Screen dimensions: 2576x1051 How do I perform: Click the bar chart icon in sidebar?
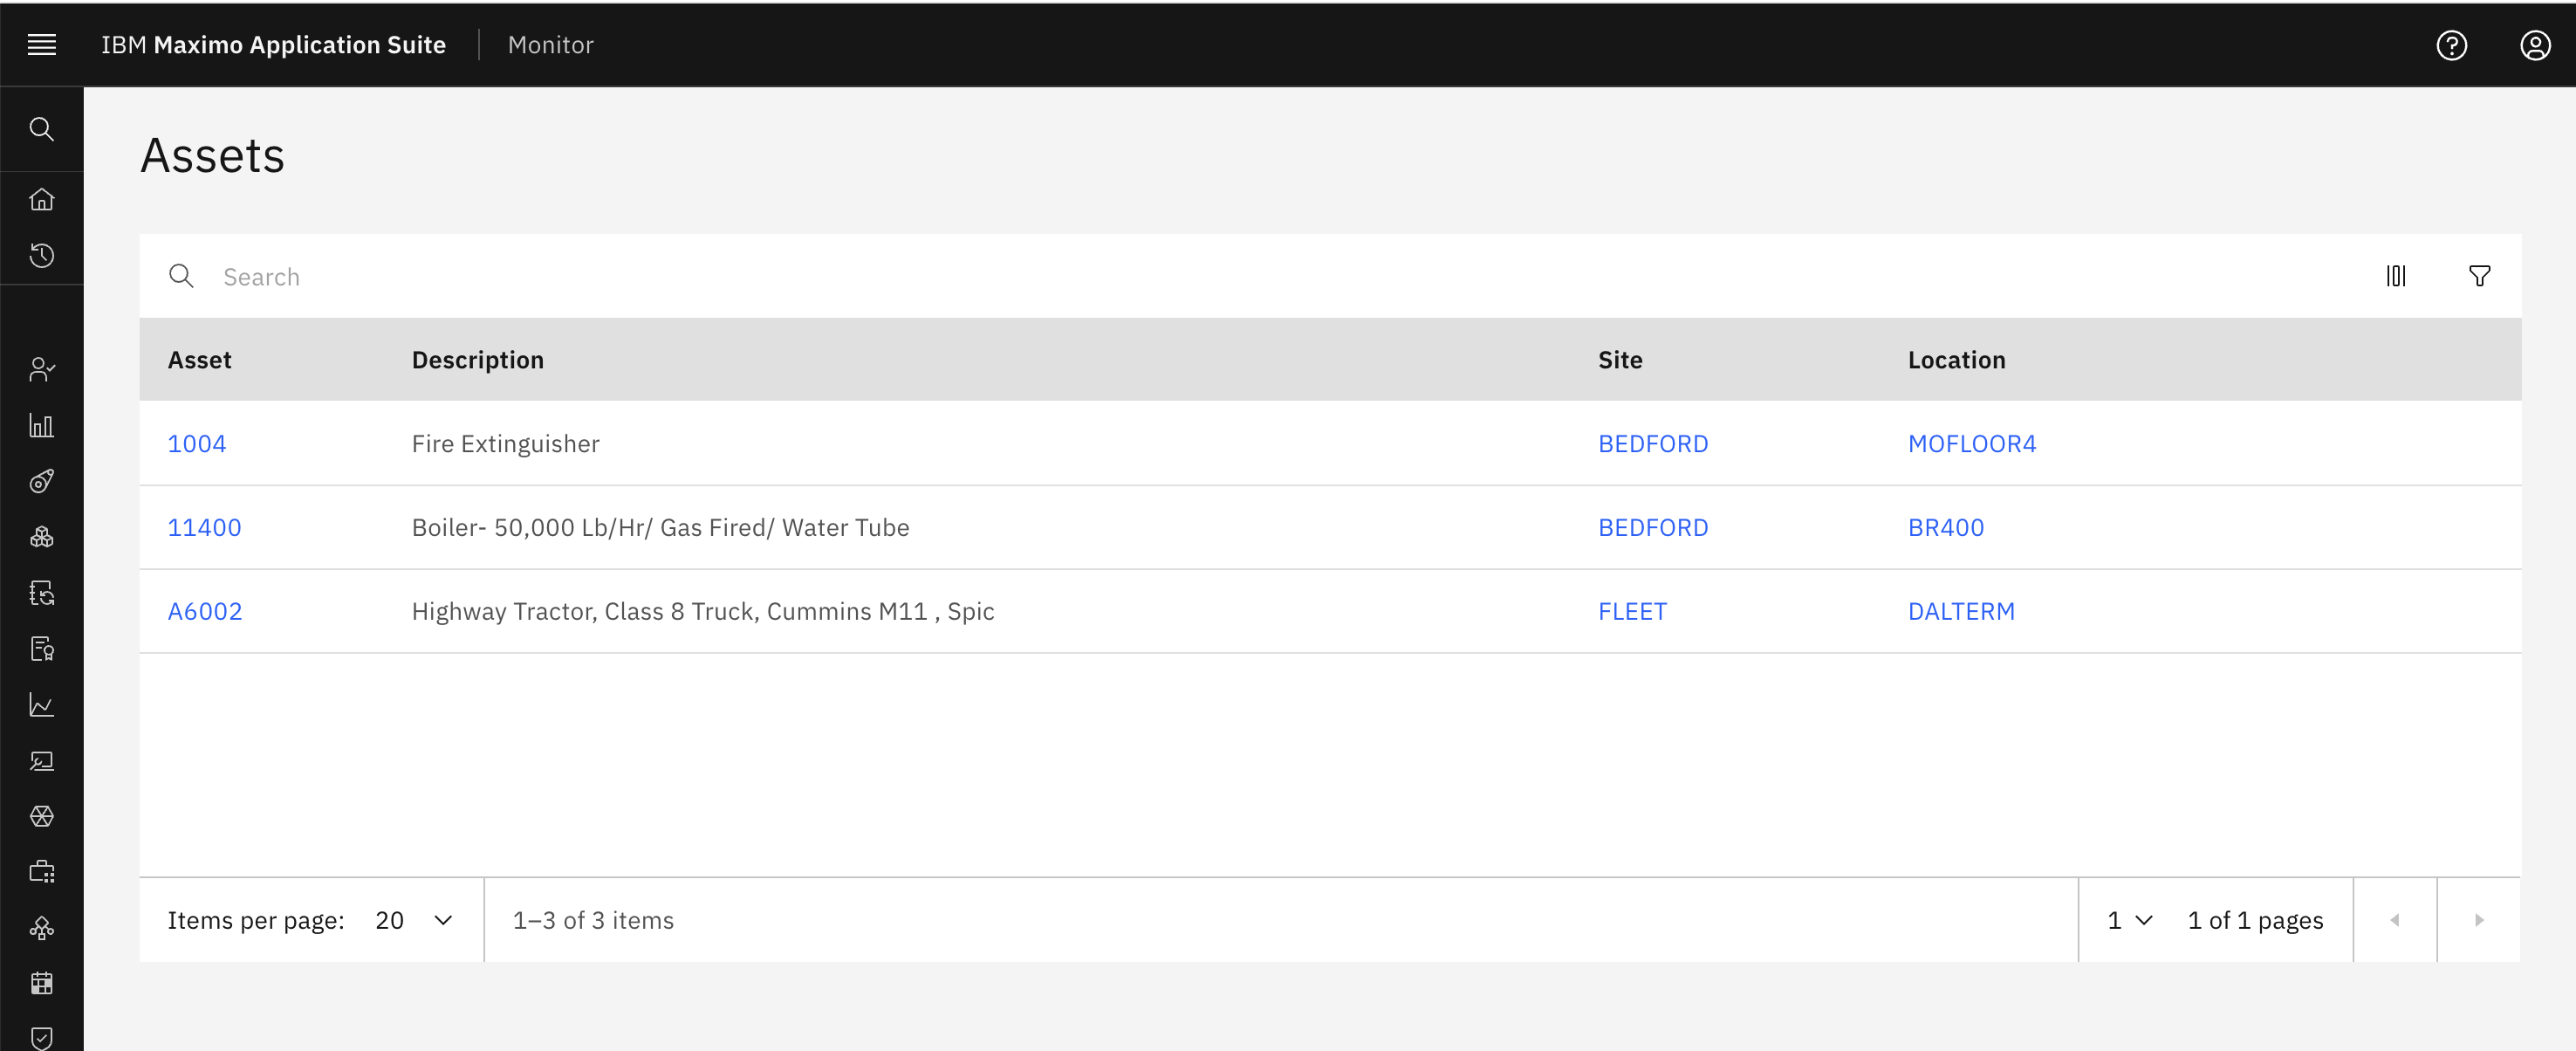coord(41,426)
